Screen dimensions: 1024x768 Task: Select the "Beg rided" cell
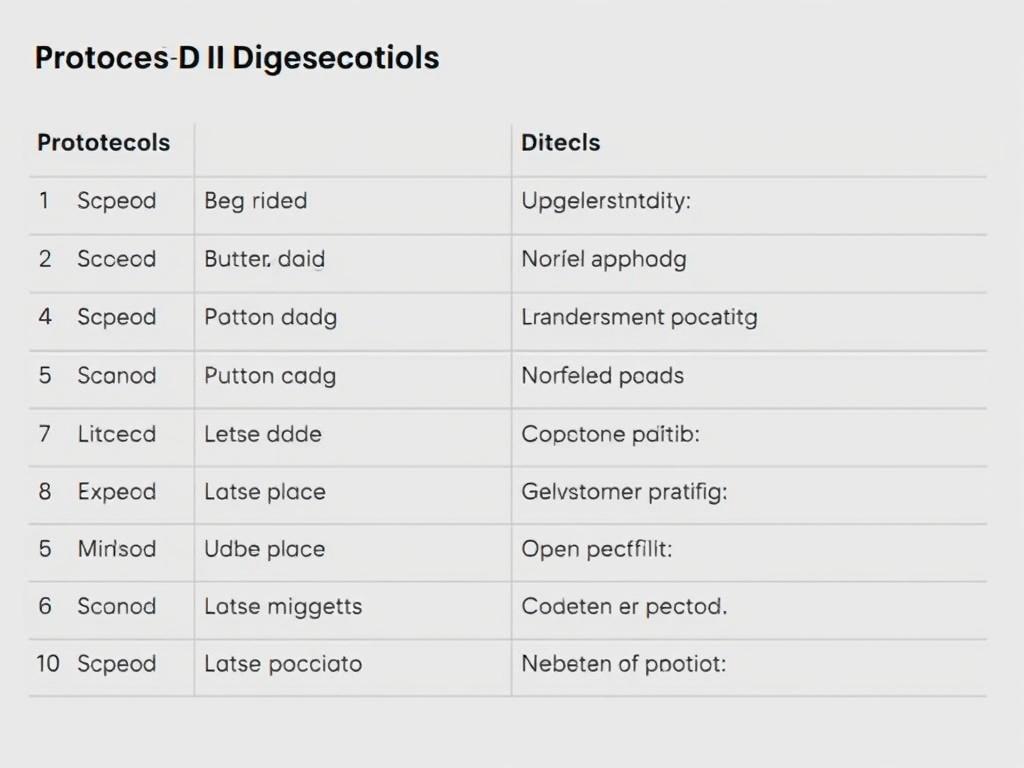[255, 200]
